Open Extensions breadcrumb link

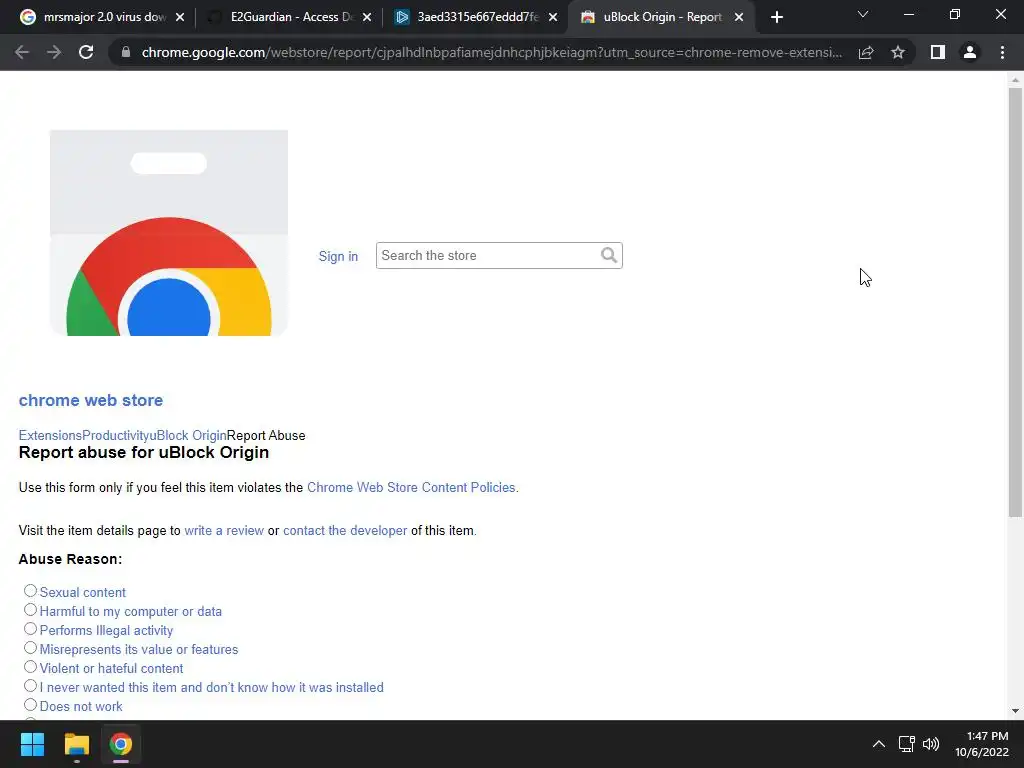[50, 436]
